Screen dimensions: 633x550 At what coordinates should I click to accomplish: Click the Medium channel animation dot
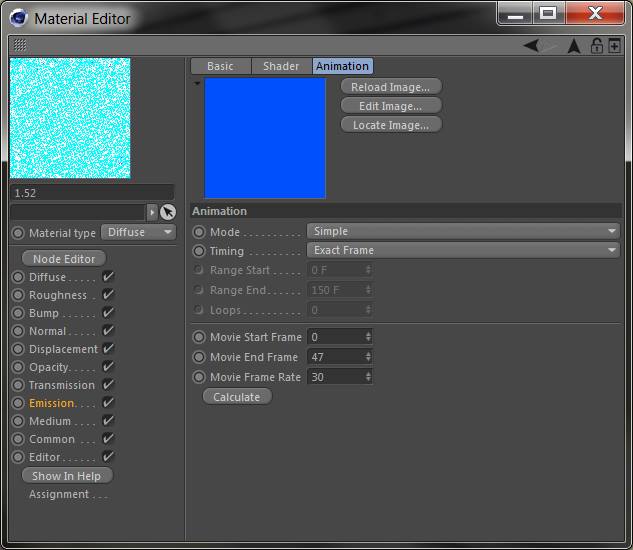pos(18,421)
